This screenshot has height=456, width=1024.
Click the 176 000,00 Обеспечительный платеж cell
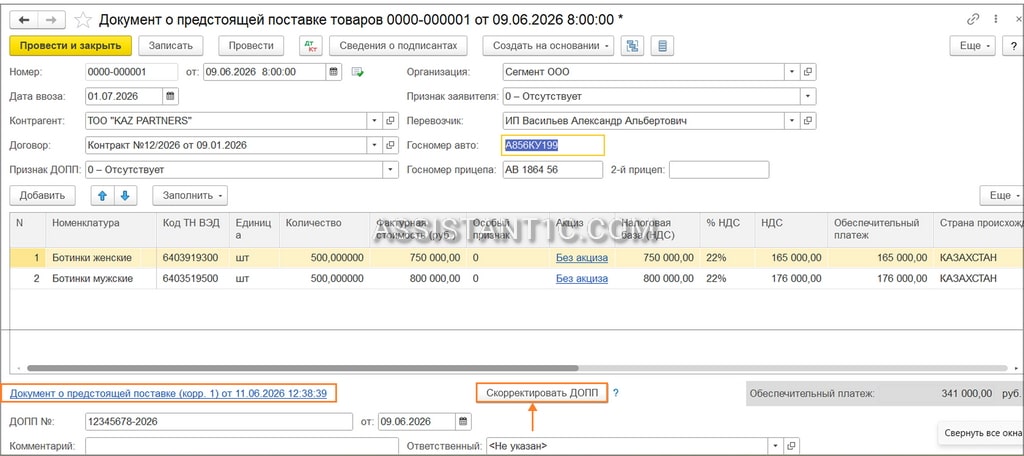(880, 278)
